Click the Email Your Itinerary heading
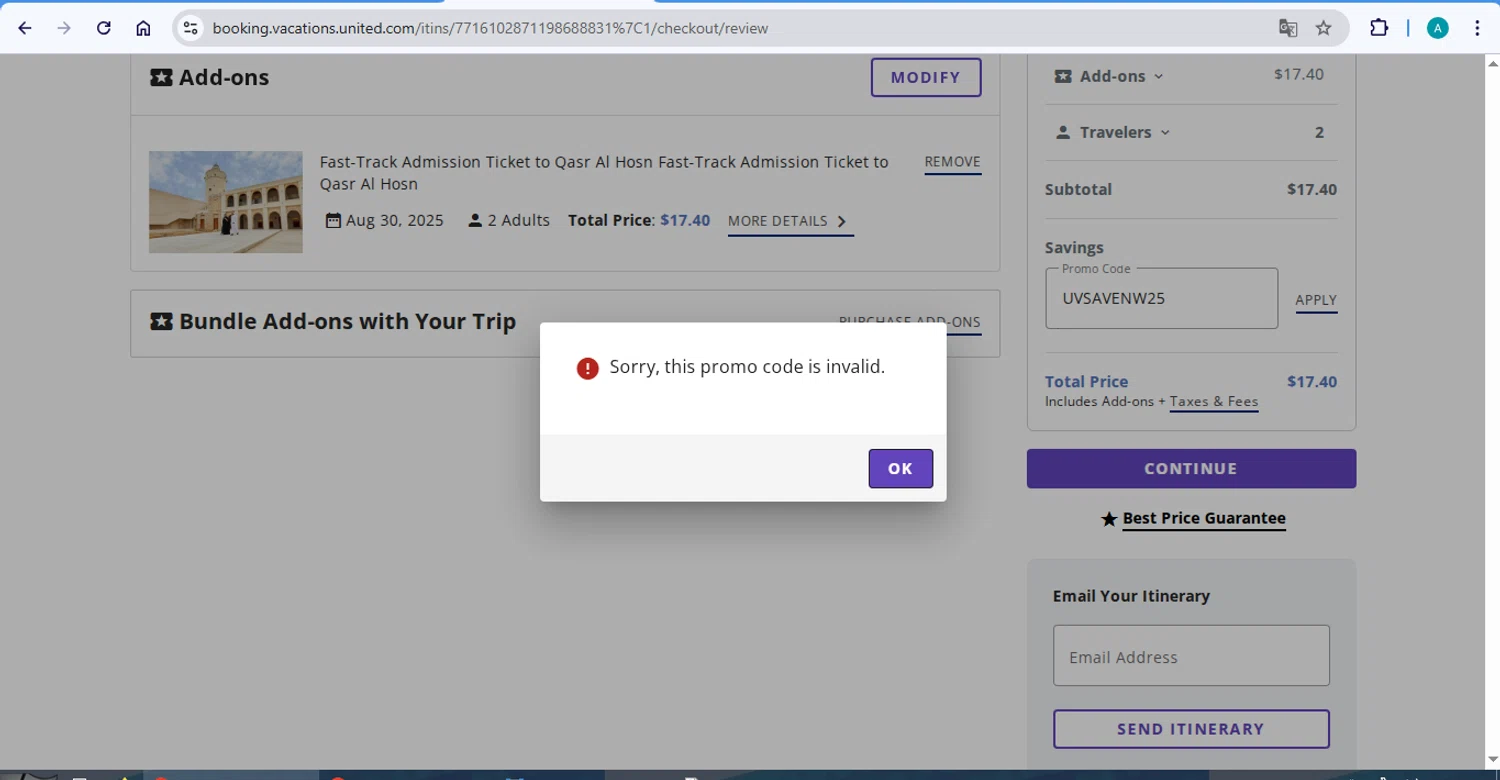This screenshot has width=1500, height=780. [1131, 596]
